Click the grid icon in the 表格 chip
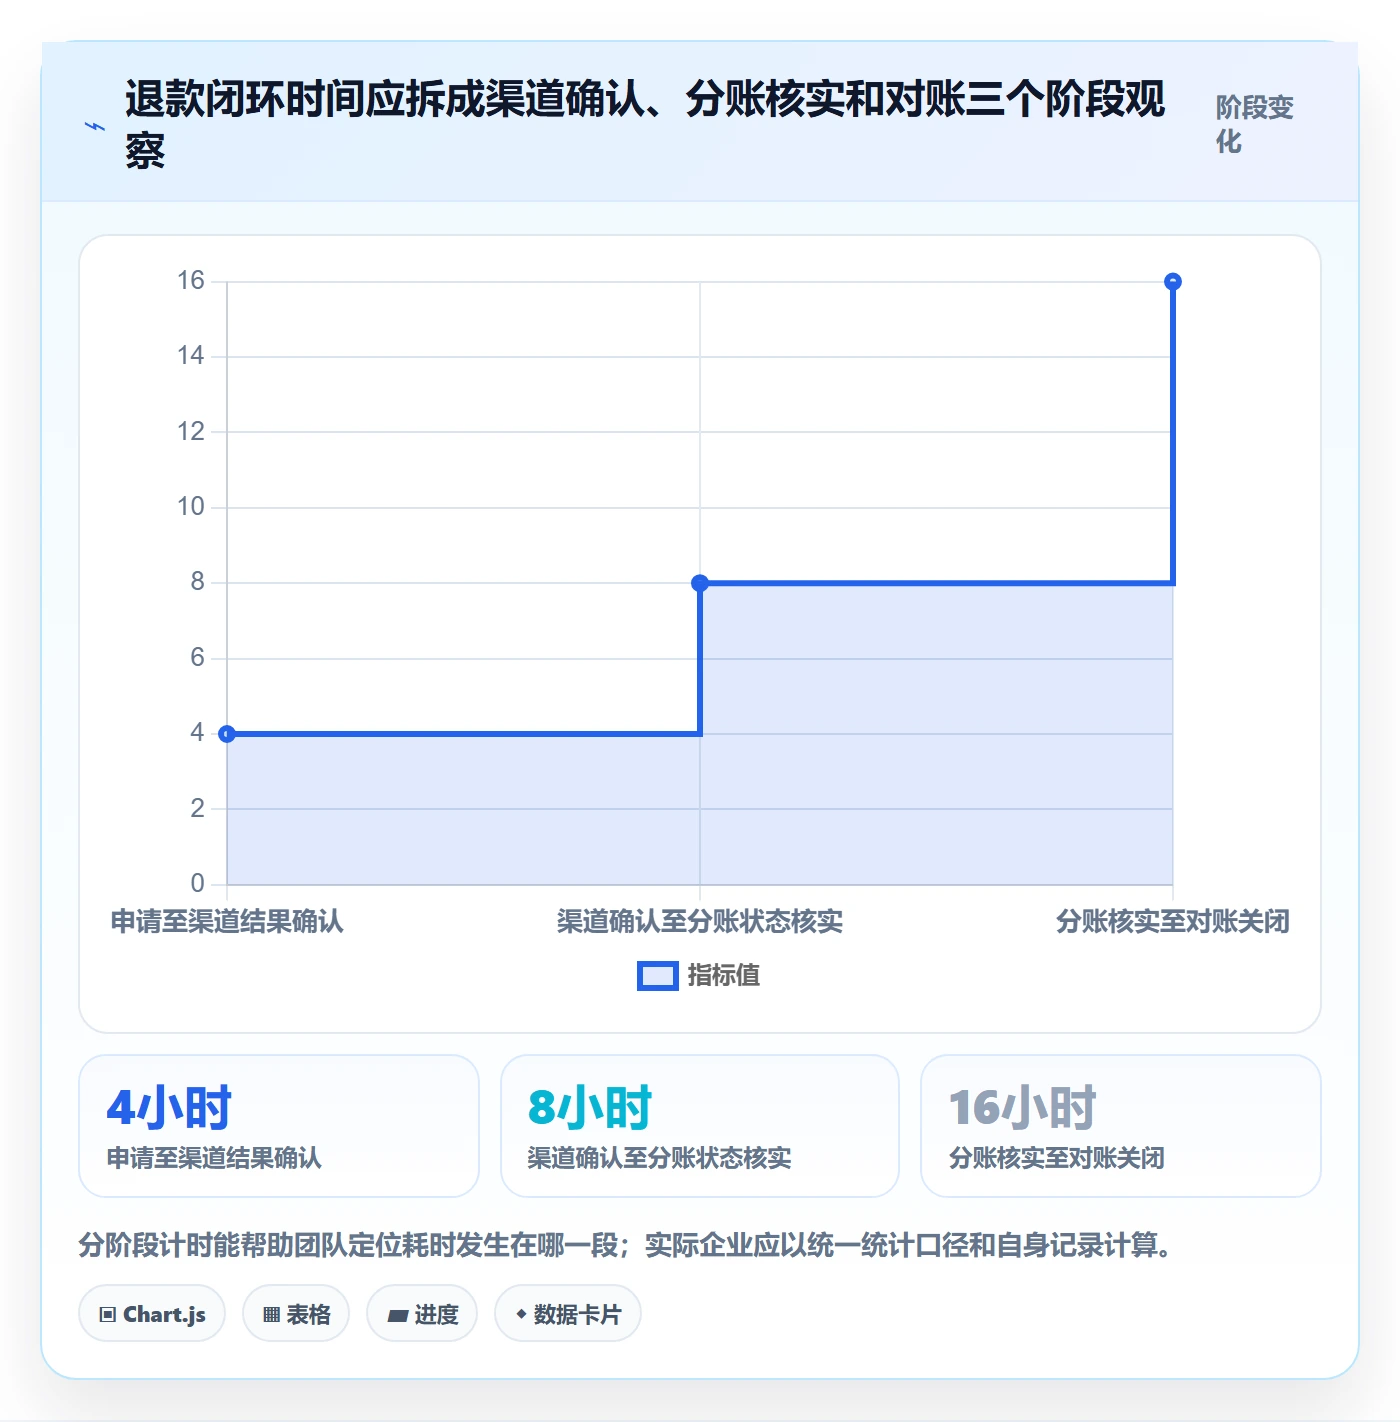 (271, 1315)
